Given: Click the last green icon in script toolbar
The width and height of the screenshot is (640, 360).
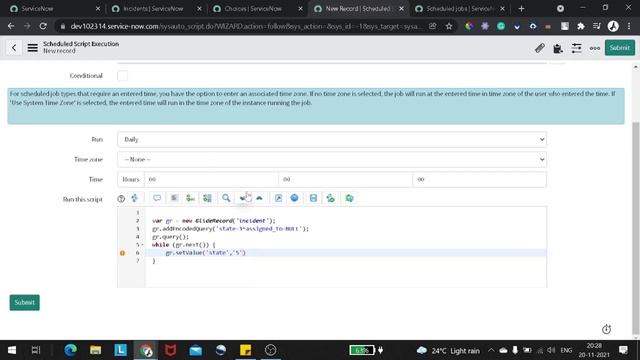Looking at the screenshot, I should pos(349,198).
